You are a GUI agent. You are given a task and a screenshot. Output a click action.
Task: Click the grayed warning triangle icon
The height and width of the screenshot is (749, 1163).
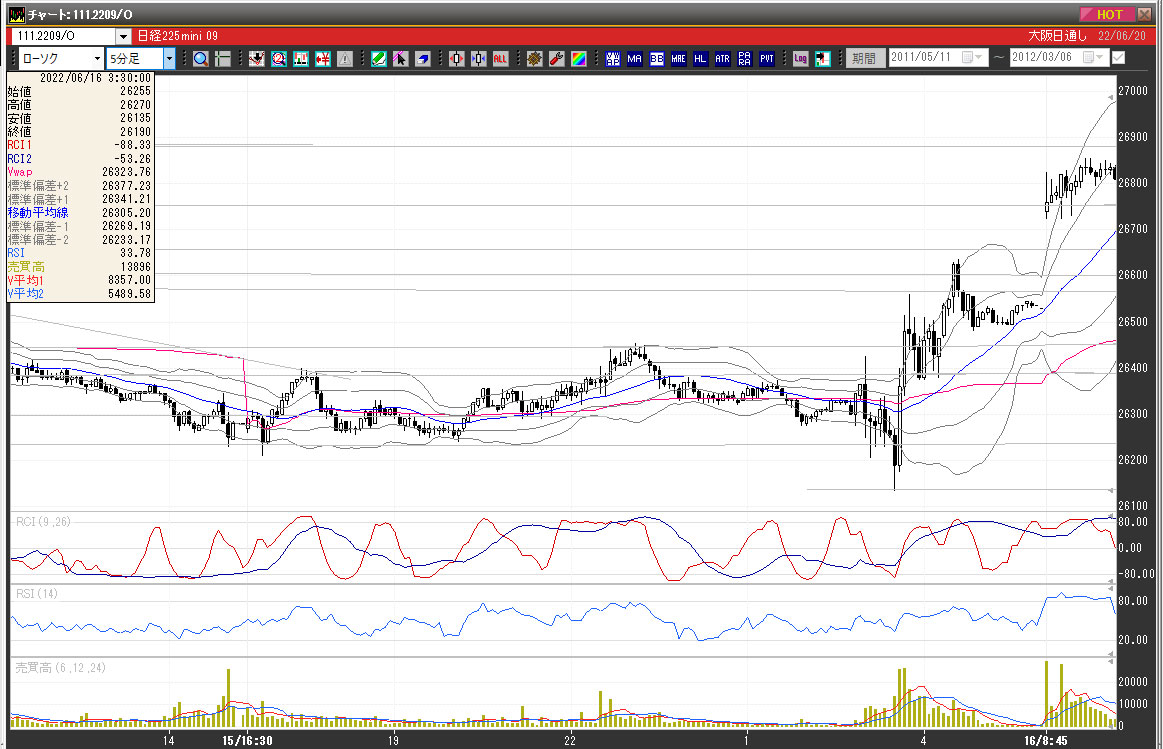pos(345,59)
